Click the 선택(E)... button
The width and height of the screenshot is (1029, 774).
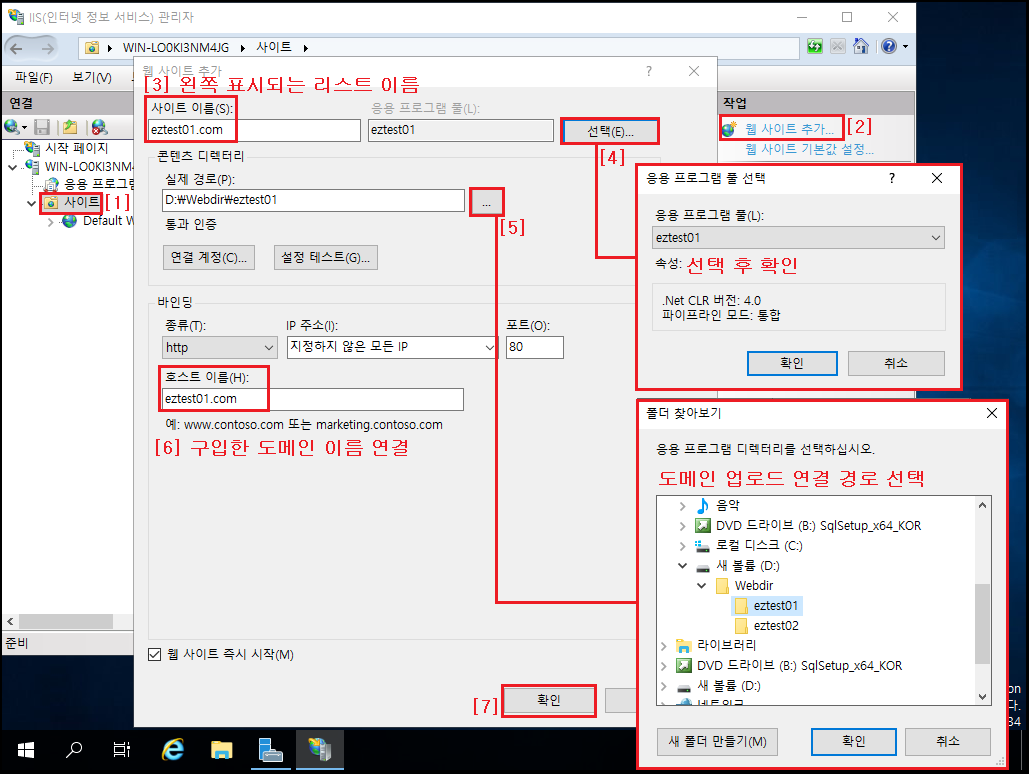[610, 131]
